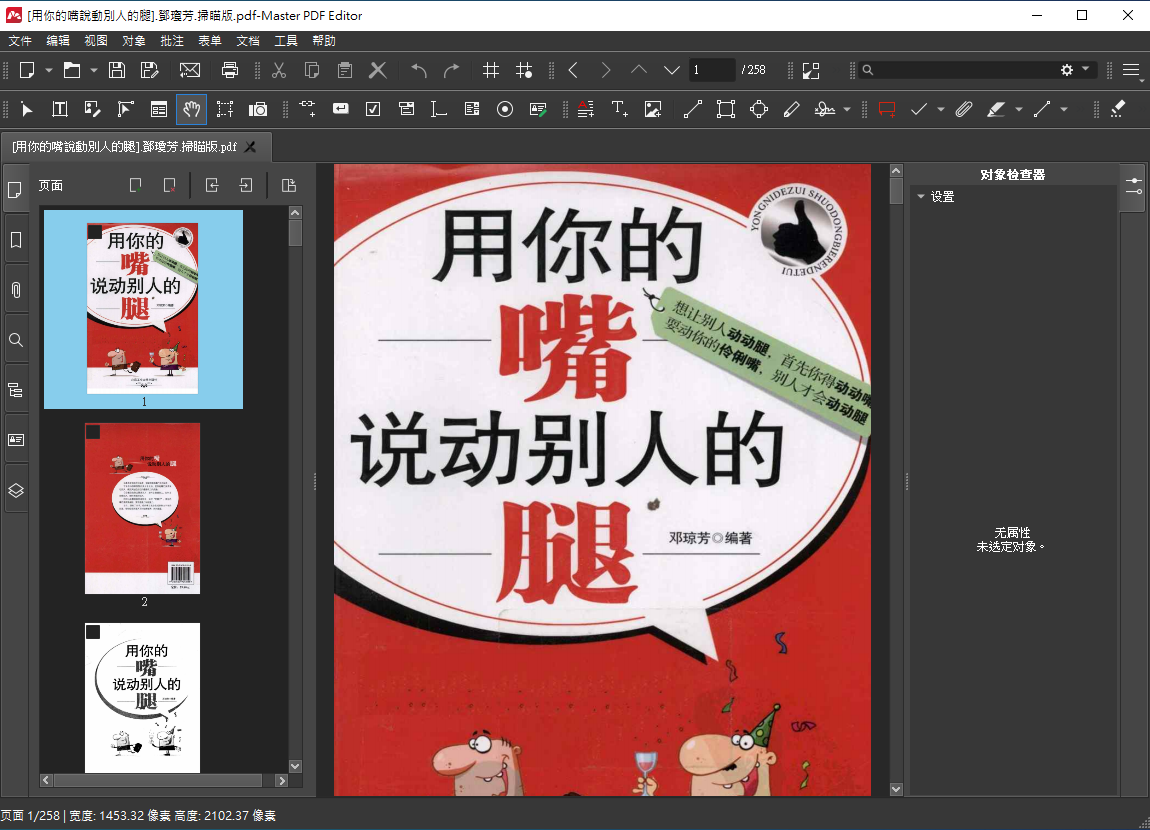Open the Bookmarks sidebar panel
This screenshot has height=830, width=1150.
[15, 240]
